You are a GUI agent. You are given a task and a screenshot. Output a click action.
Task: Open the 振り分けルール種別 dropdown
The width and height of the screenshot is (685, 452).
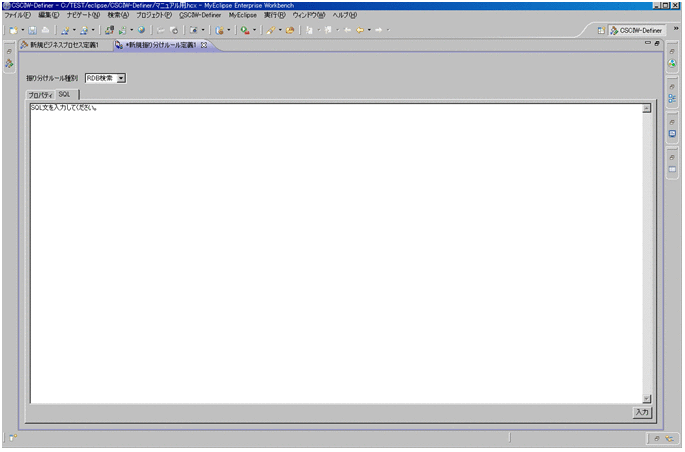point(121,77)
